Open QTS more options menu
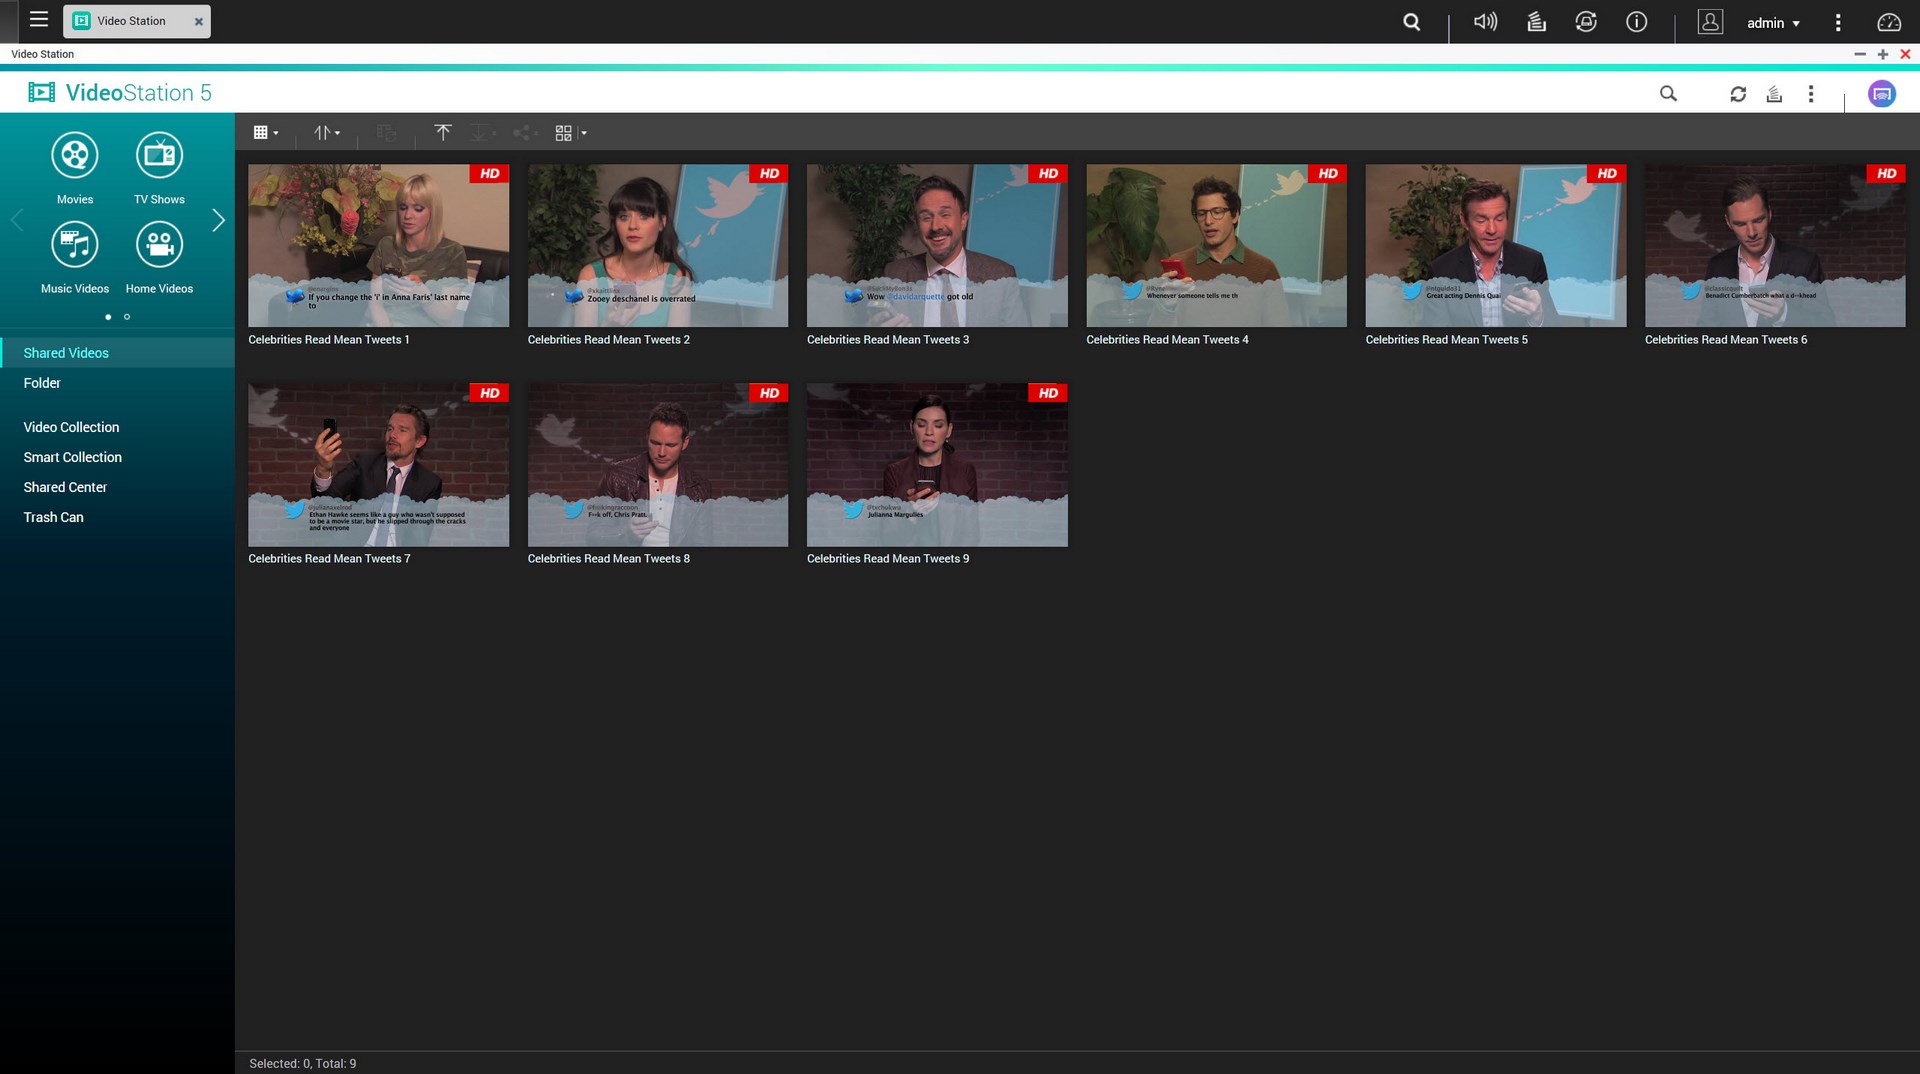This screenshot has height=1074, width=1920. 1838,22
